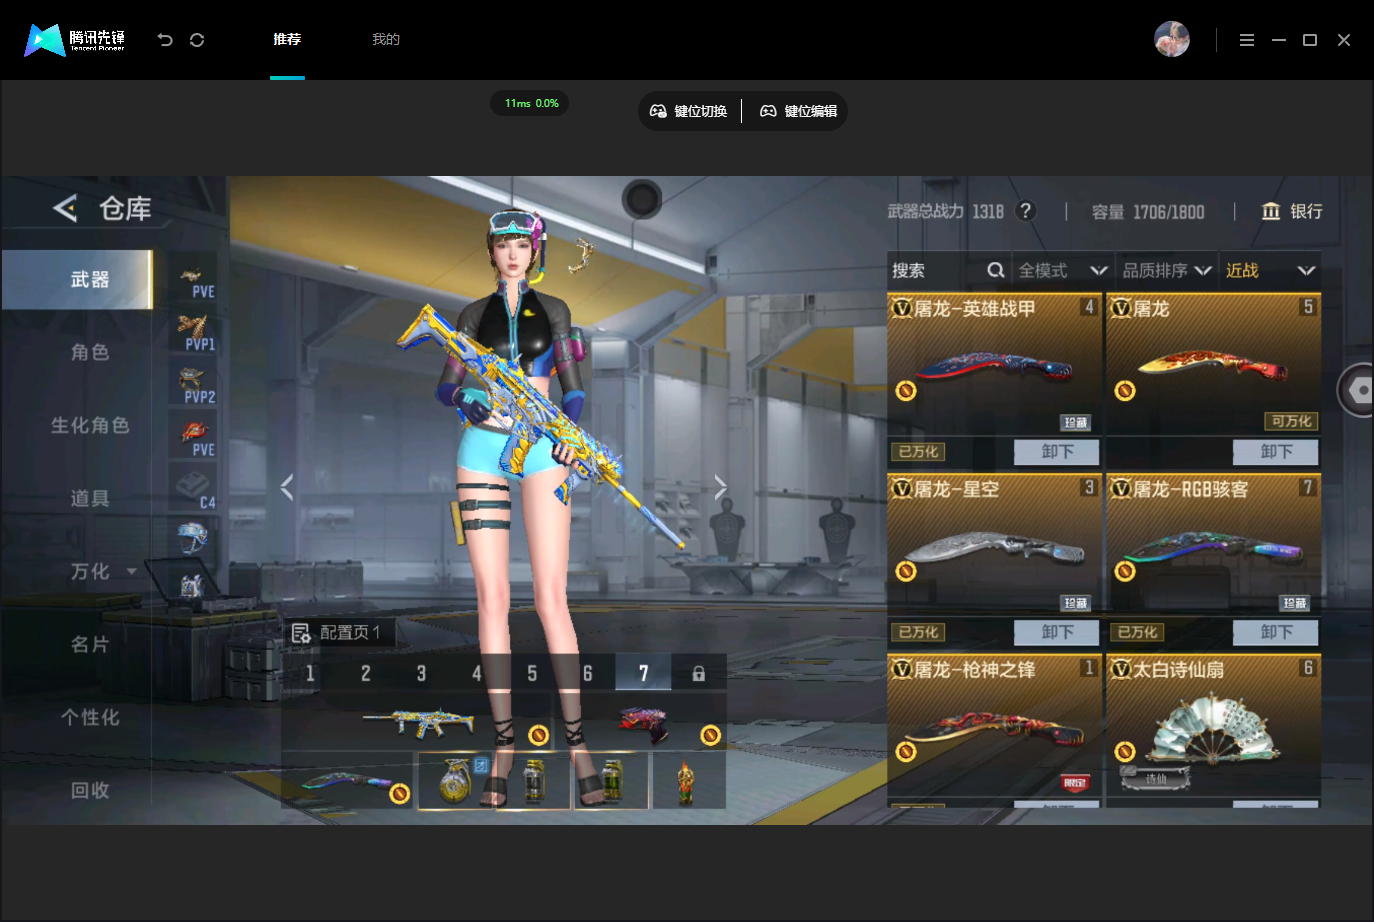1374x922 pixels.
Task: Open the help question mark icon
Action: tap(1025, 211)
